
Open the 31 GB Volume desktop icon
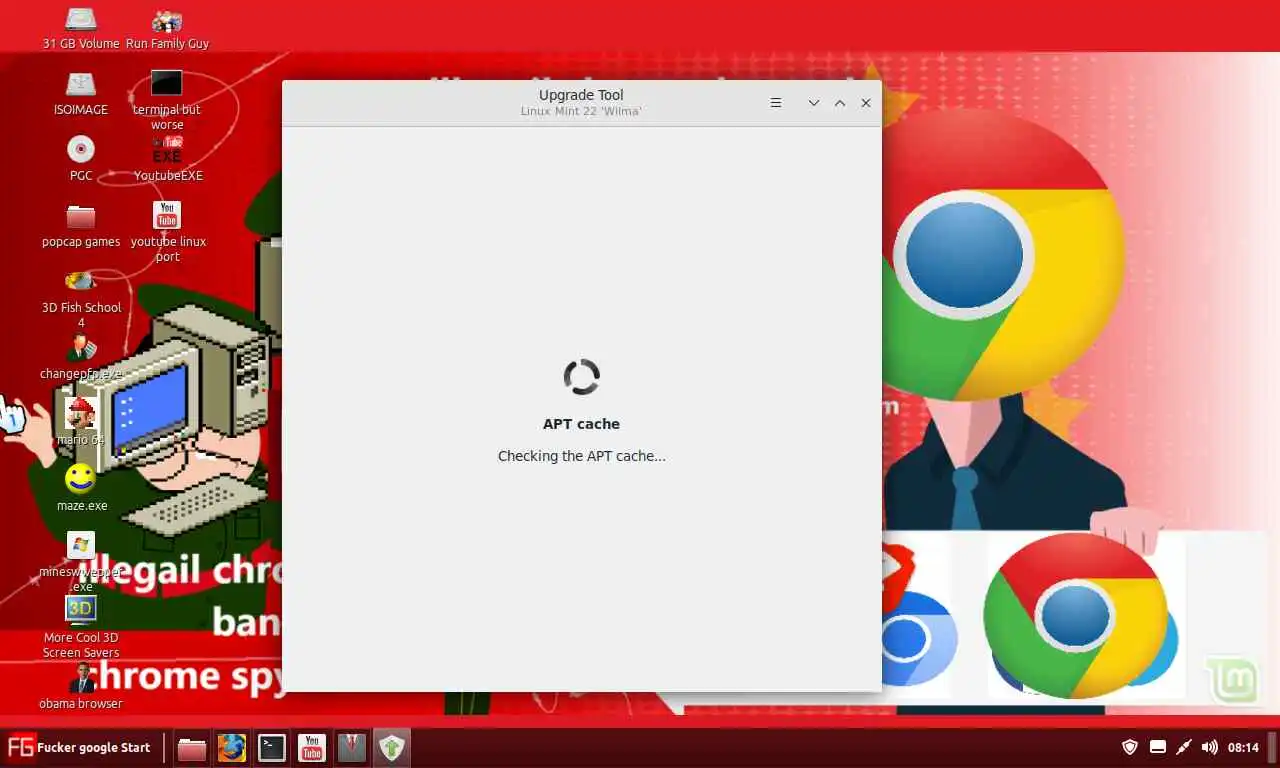tap(81, 28)
